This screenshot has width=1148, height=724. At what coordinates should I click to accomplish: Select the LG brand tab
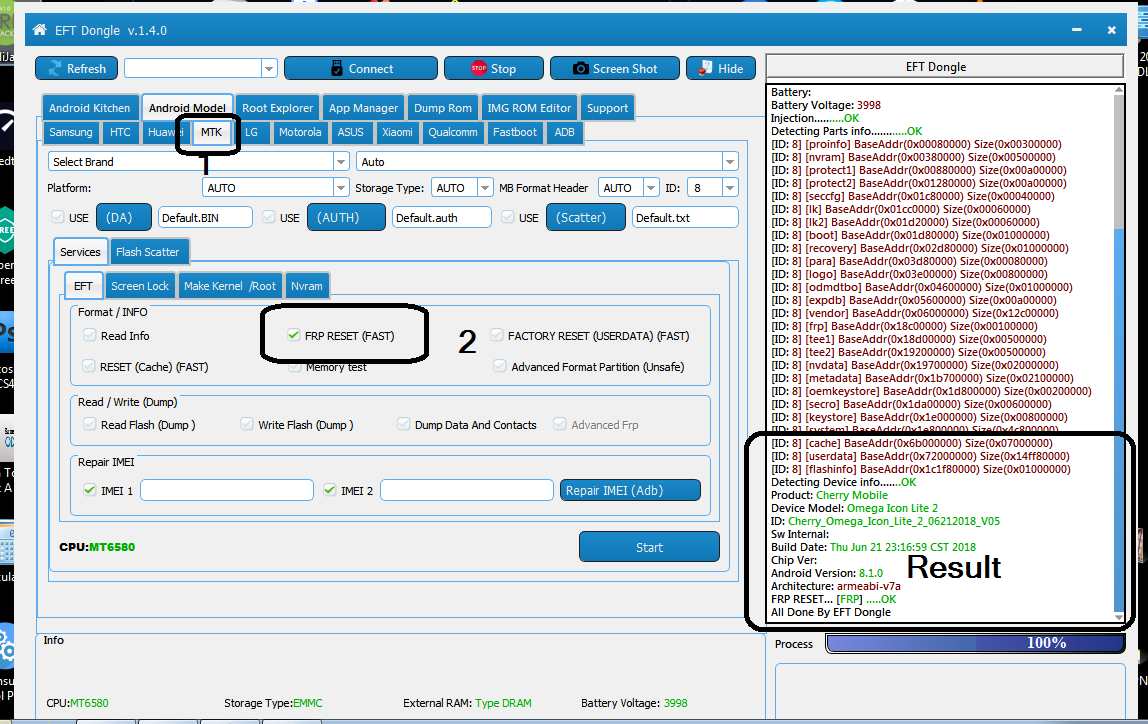tap(251, 132)
